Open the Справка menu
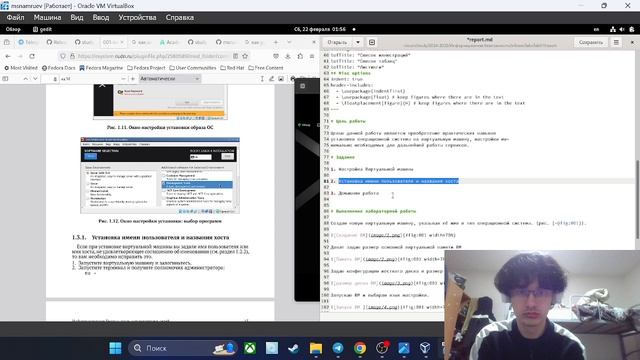Viewport: 640px width, 360px height. [x=180, y=18]
